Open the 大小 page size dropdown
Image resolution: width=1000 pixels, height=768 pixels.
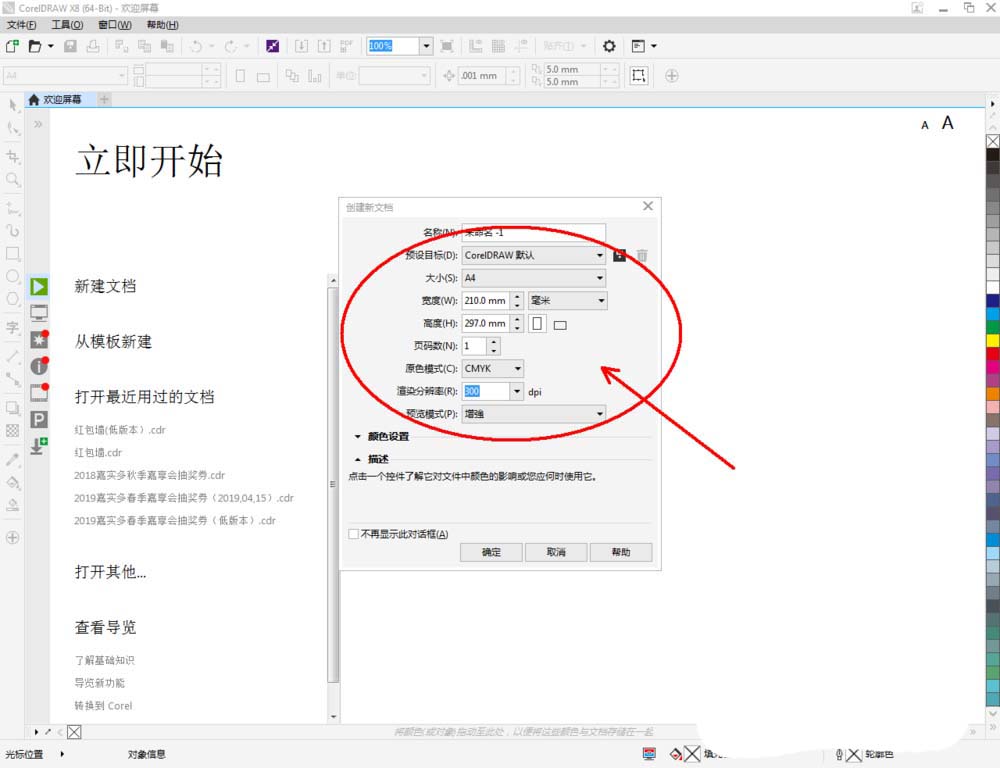(x=534, y=278)
